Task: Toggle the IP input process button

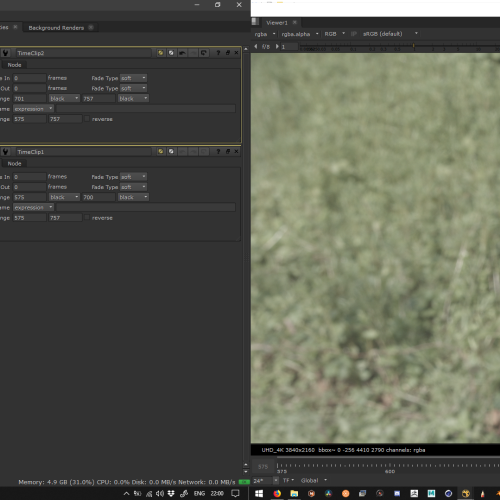Action: tap(354, 34)
